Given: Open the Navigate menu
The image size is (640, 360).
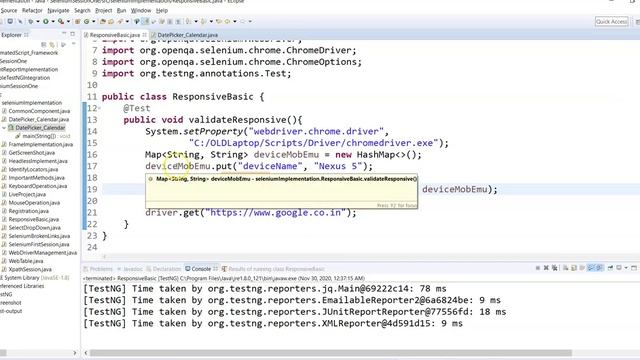Looking at the screenshot, I should [x=58, y=10].
